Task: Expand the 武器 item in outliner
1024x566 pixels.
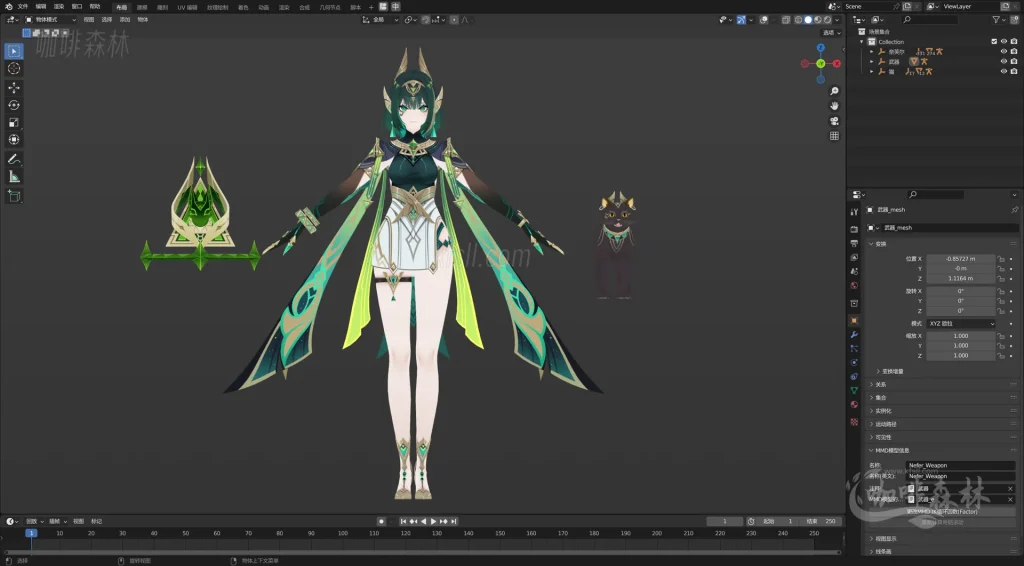Action: point(872,61)
